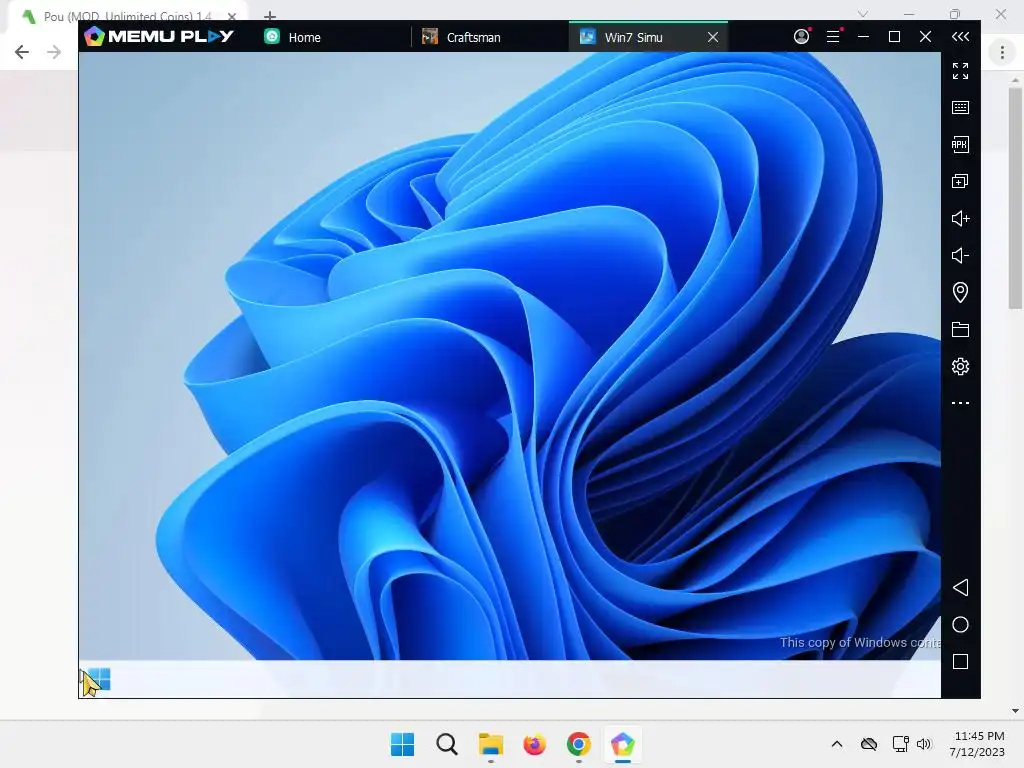This screenshot has height=768, width=1024.
Task: Collapse the MEmu sidebar with the triple-chevron arrows
Action: point(960,37)
